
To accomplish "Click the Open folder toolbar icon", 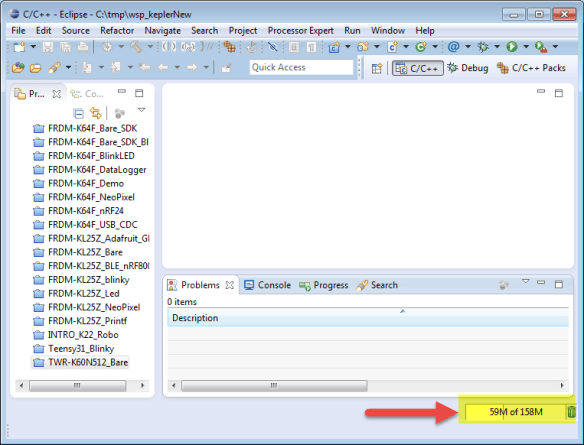I will click(36, 68).
